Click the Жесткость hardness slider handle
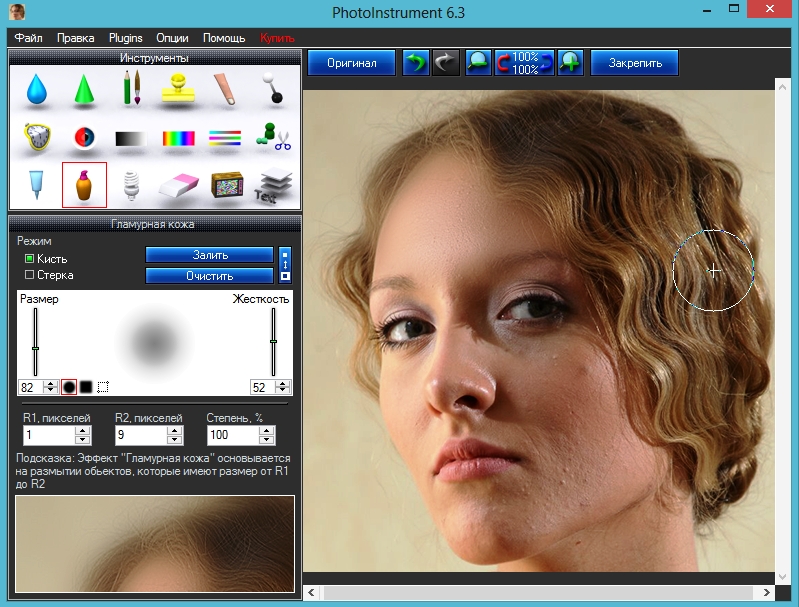 point(273,342)
